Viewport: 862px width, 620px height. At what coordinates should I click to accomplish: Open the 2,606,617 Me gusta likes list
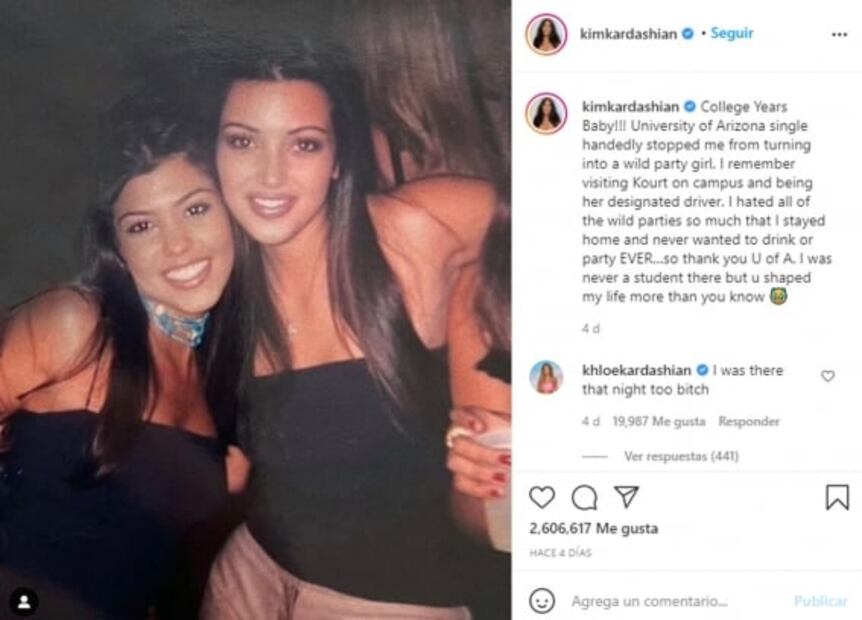tap(593, 529)
